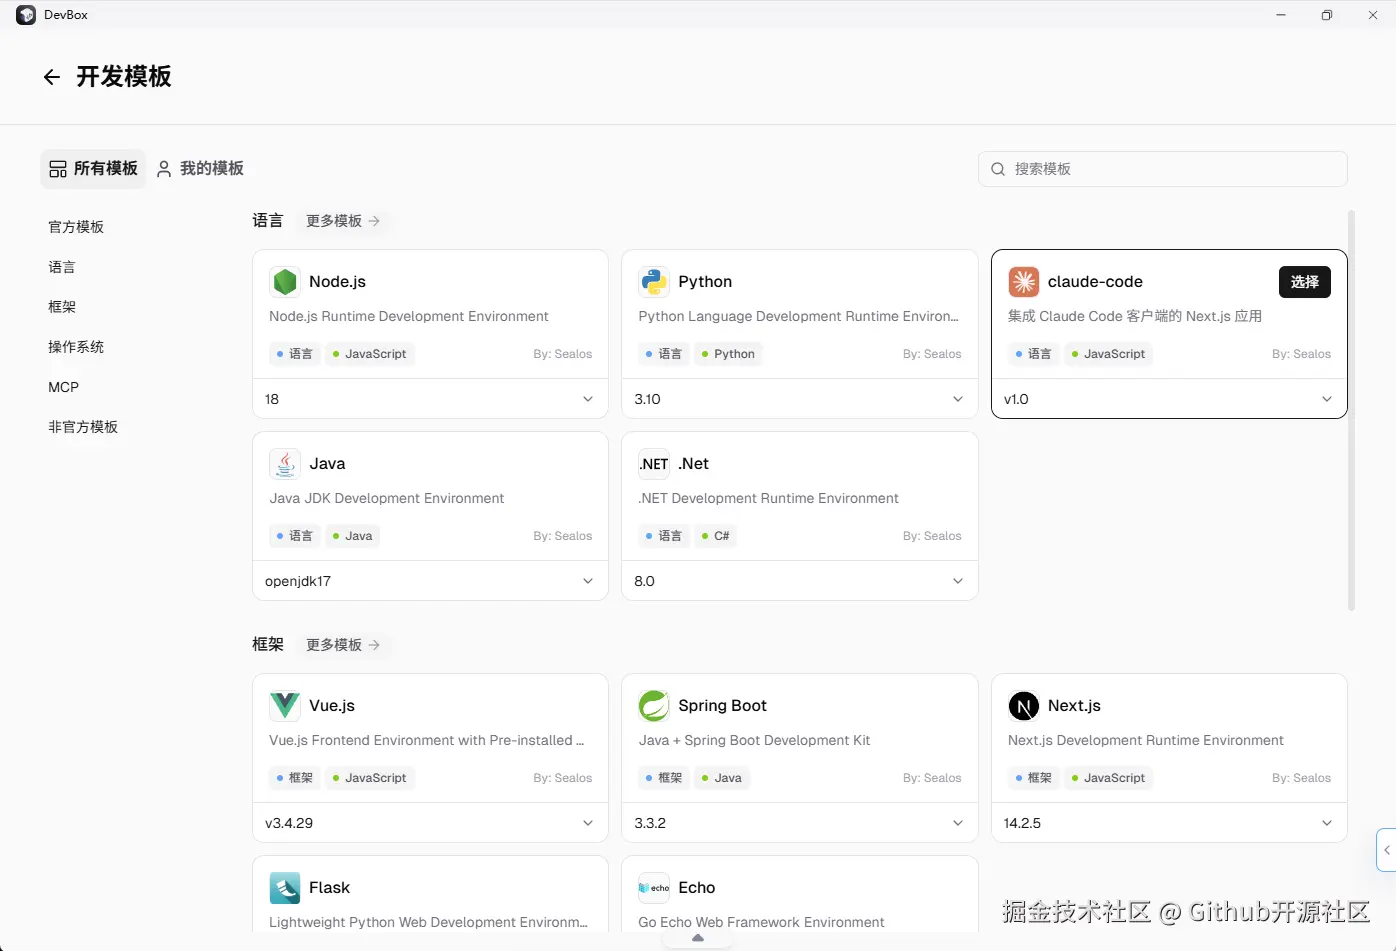Select MCP category in sidebar

click(x=63, y=387)
